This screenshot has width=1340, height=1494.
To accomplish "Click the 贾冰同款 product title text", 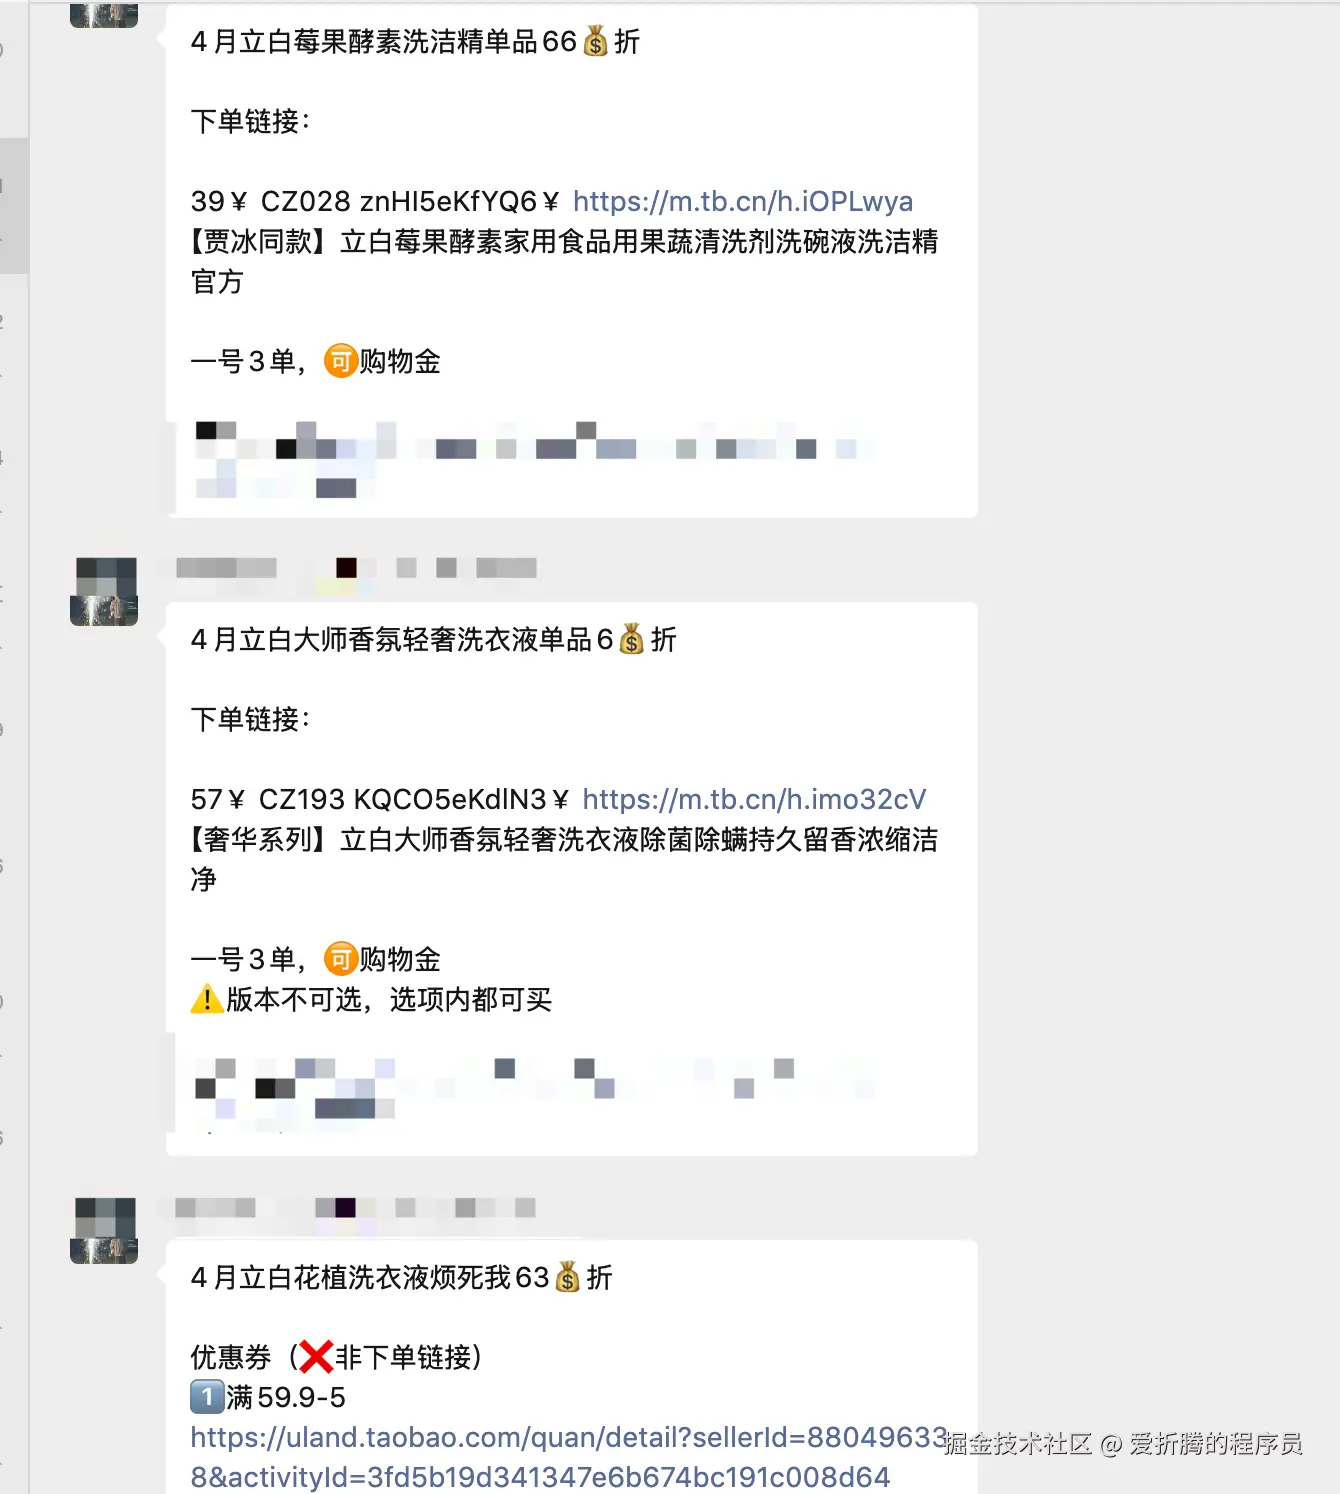I will coord(564,262).
